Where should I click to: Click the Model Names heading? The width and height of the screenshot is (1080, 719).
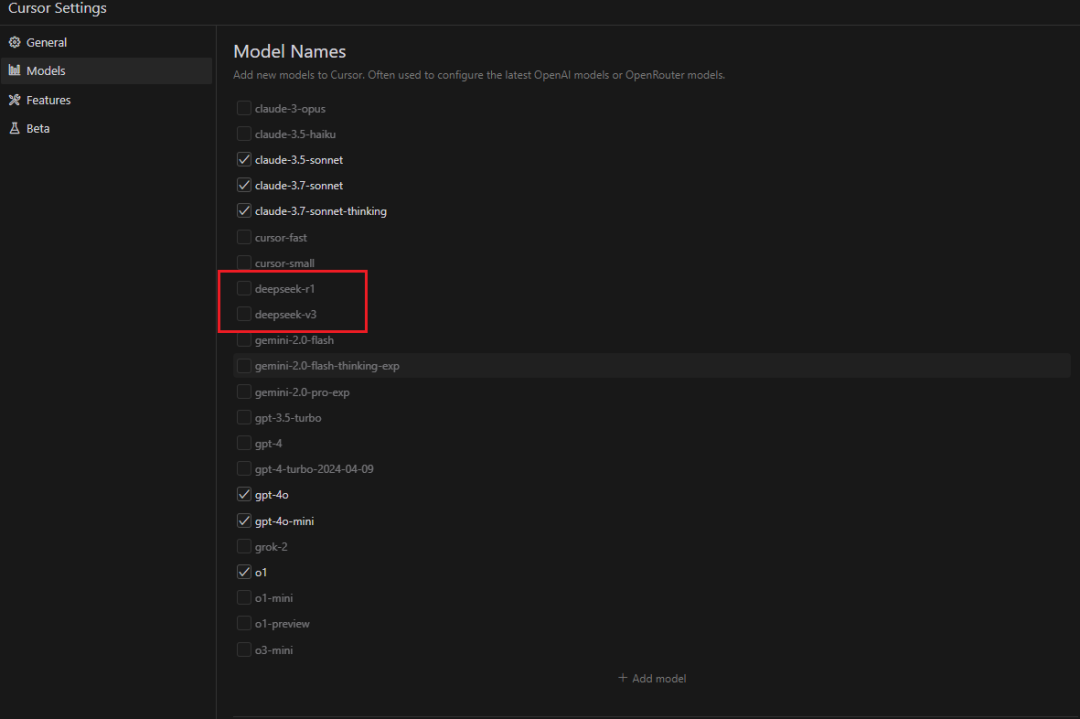[x=289, y=52]
